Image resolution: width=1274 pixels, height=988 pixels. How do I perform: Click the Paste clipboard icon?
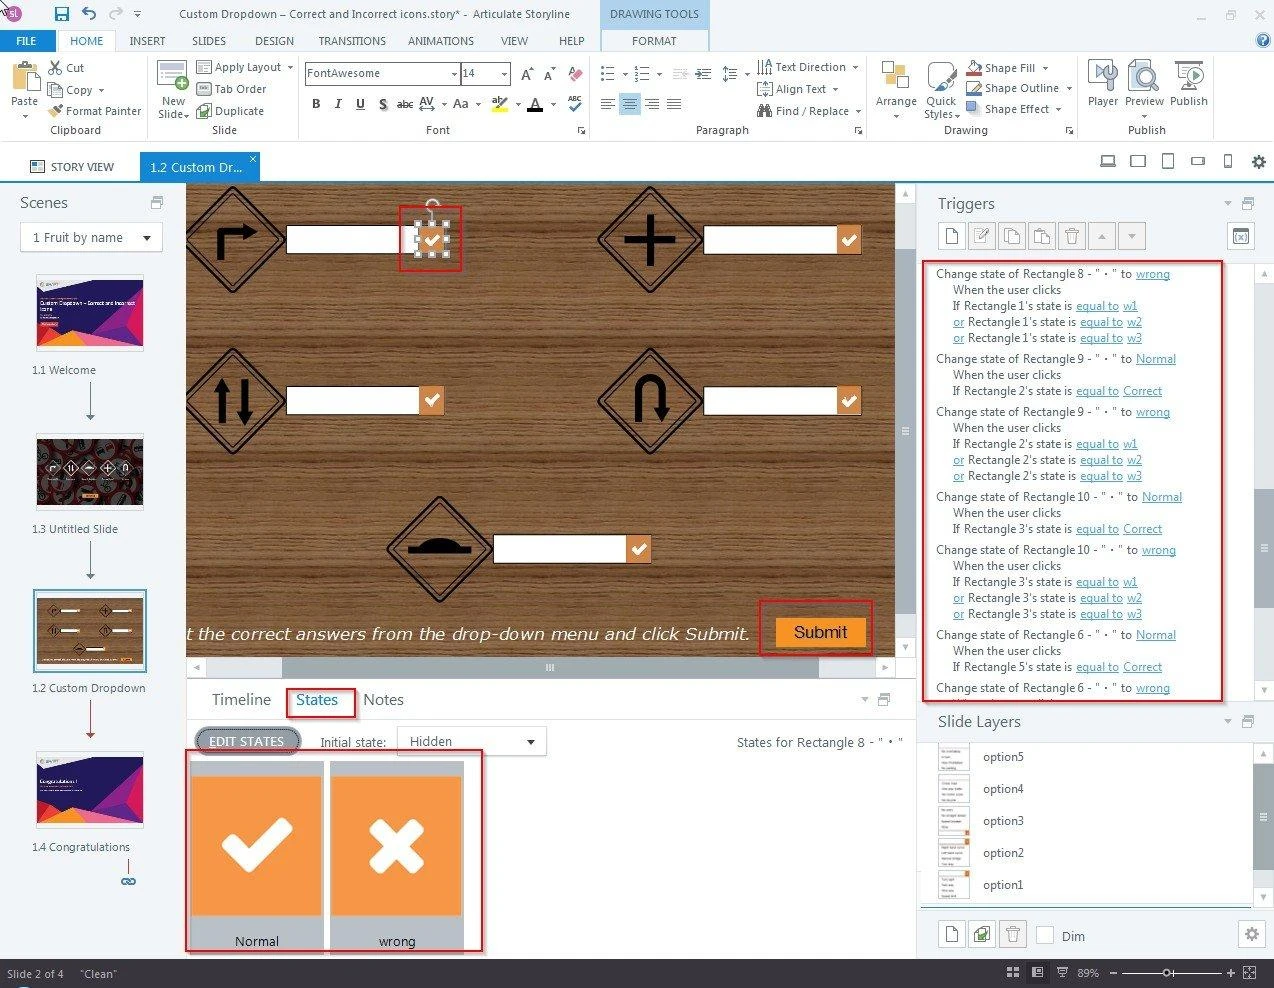24,78
